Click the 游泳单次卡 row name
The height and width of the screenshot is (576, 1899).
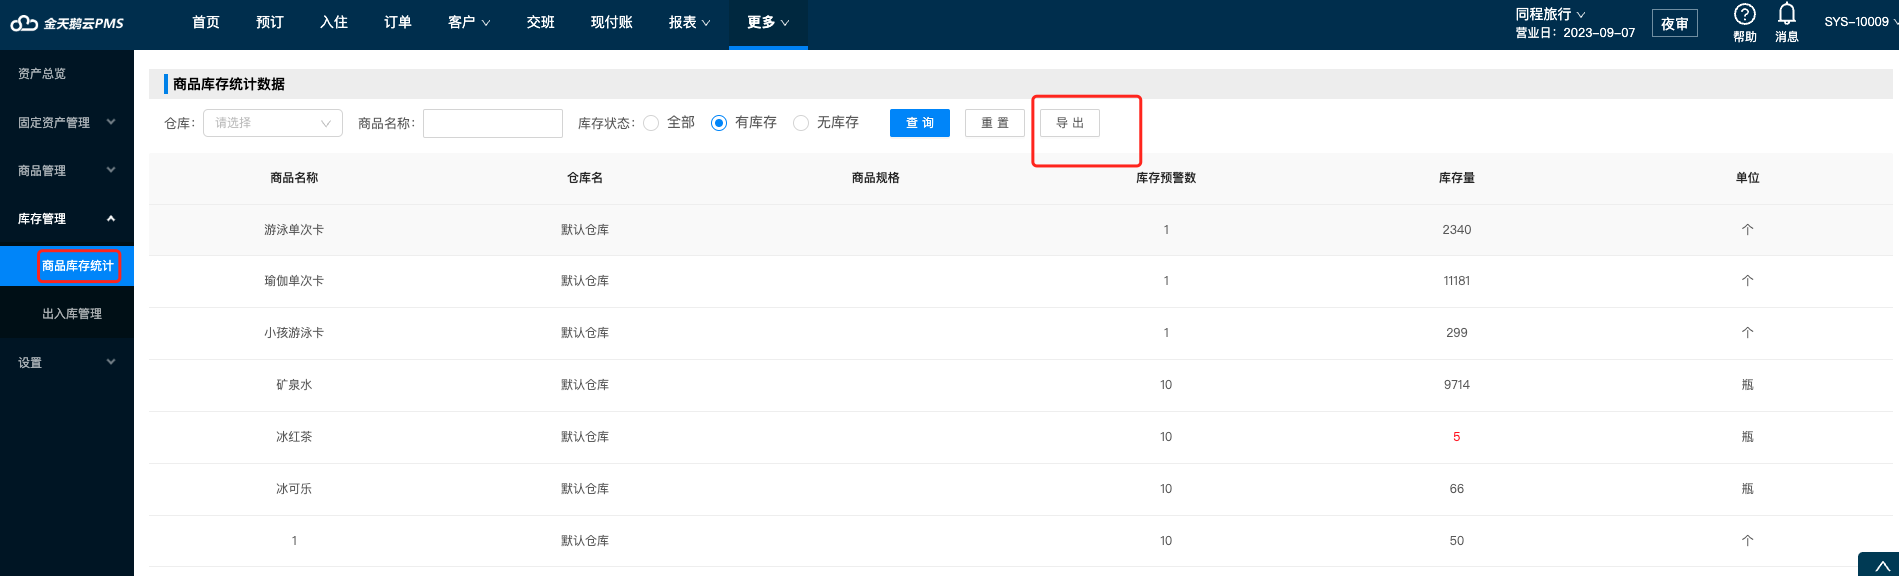pyautogui.click(x=294, y=230)
